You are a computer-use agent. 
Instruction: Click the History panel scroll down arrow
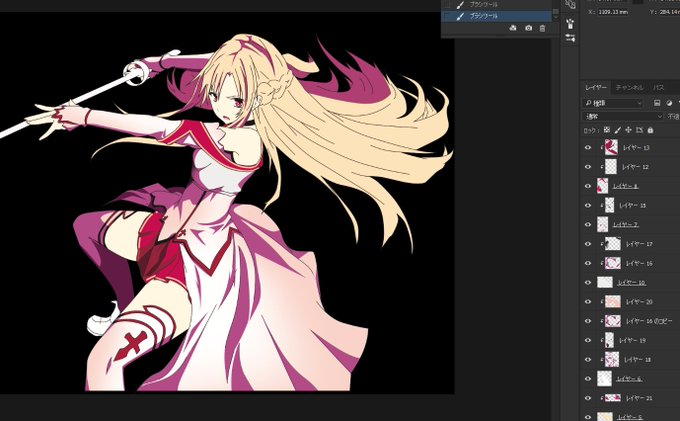[556, 16]
